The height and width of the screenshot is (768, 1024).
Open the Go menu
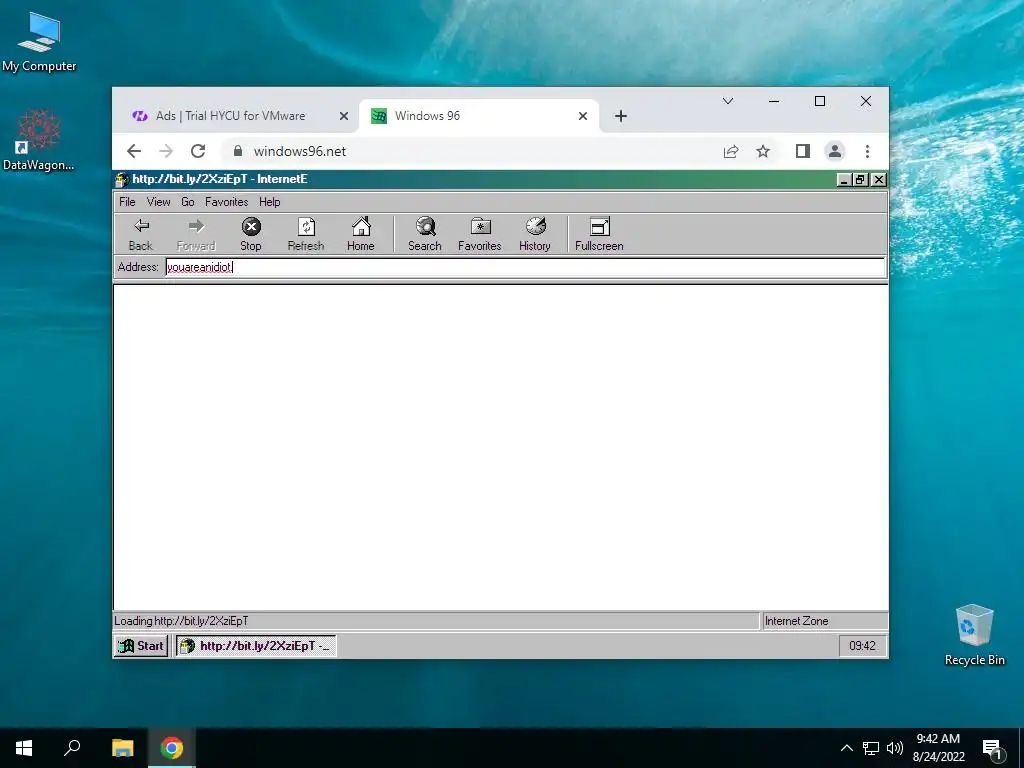pos(187,202)
